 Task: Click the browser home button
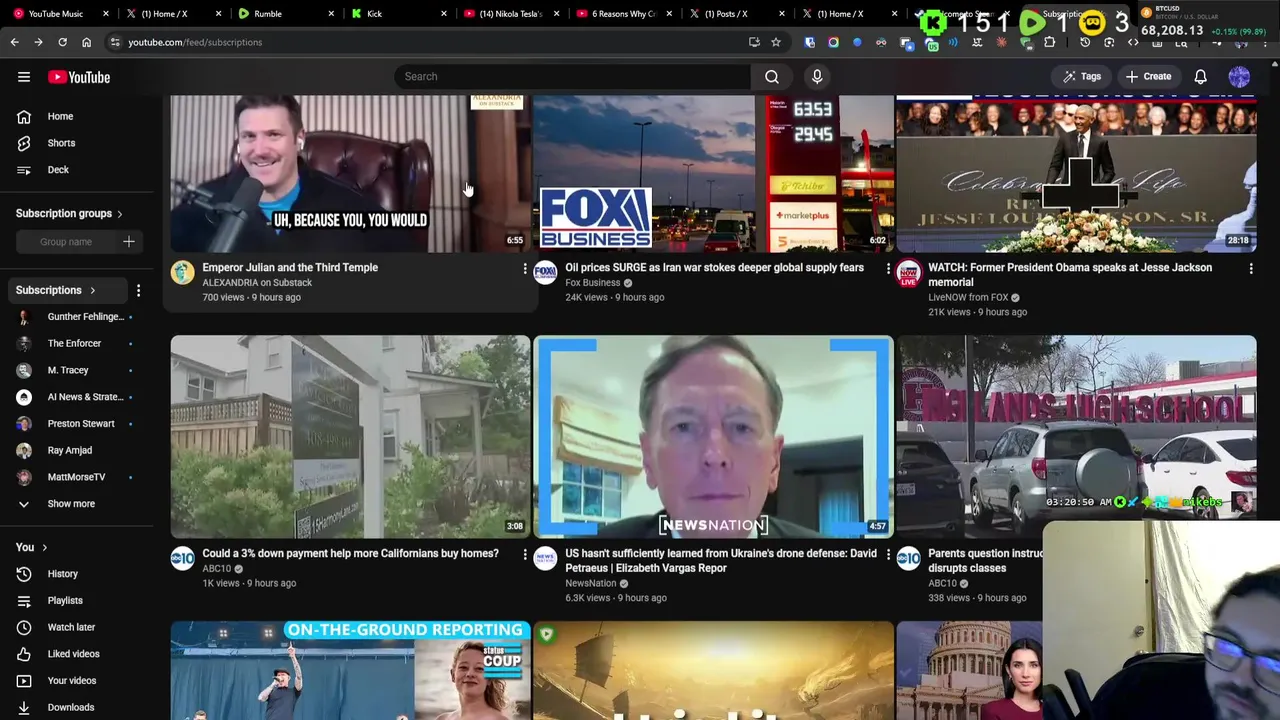(x=86, y=42)
